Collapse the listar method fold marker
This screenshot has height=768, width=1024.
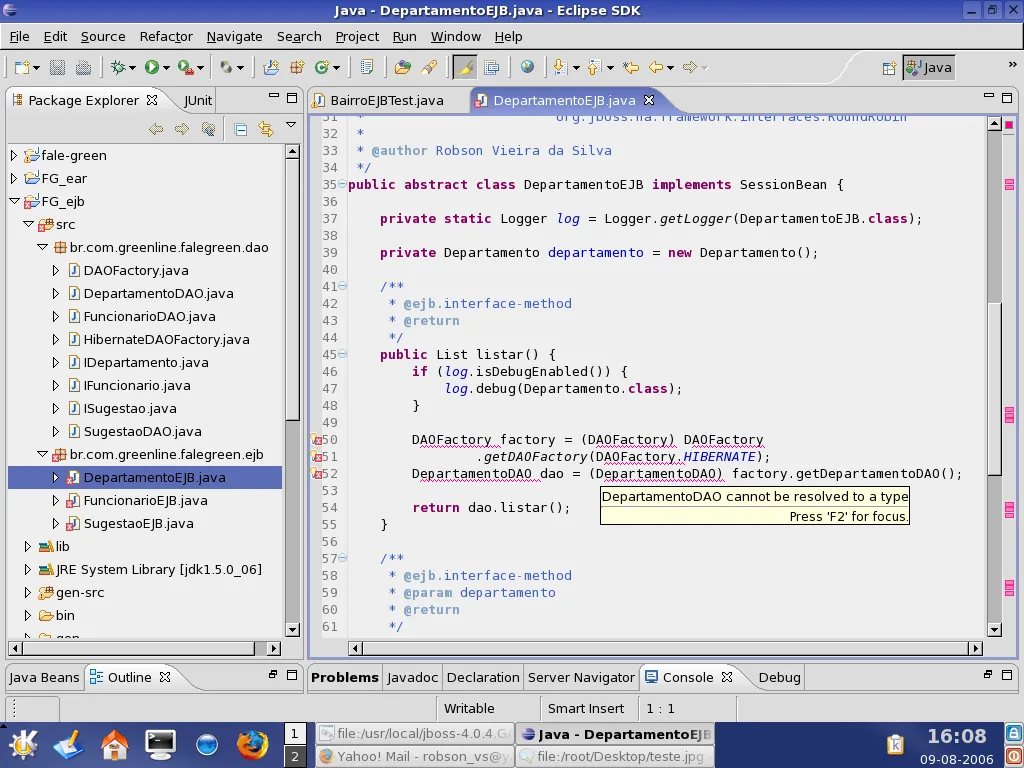click(342, 355)
